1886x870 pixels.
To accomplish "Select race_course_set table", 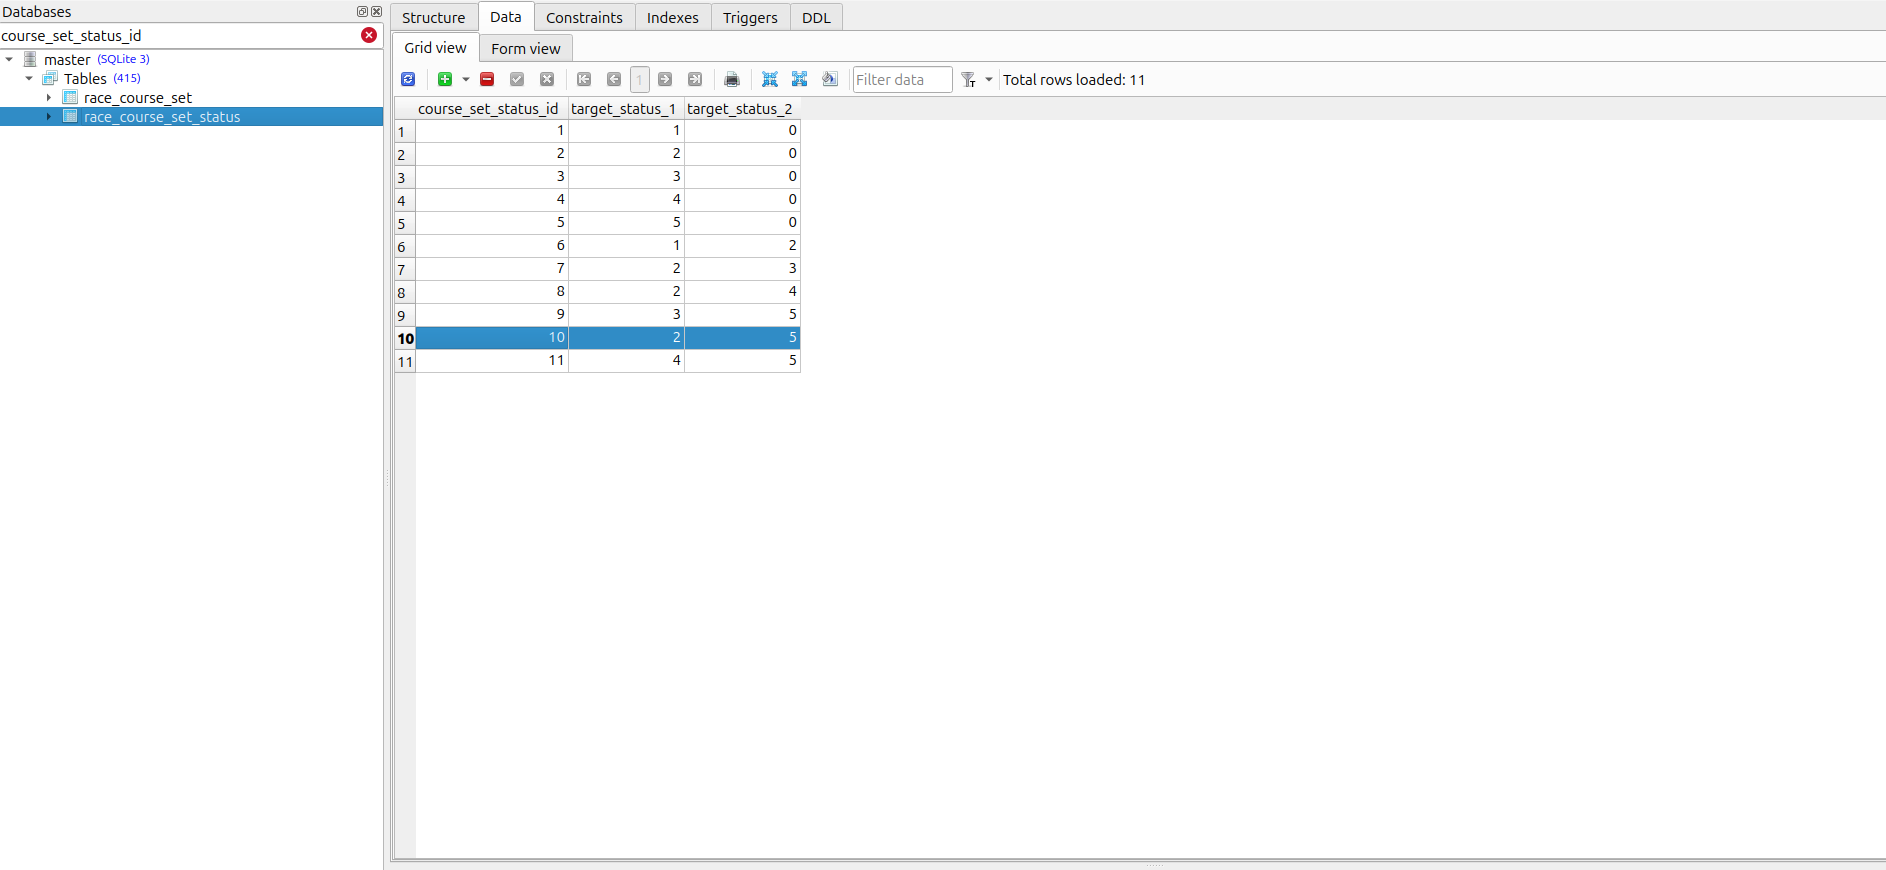I will coord(138,98).
